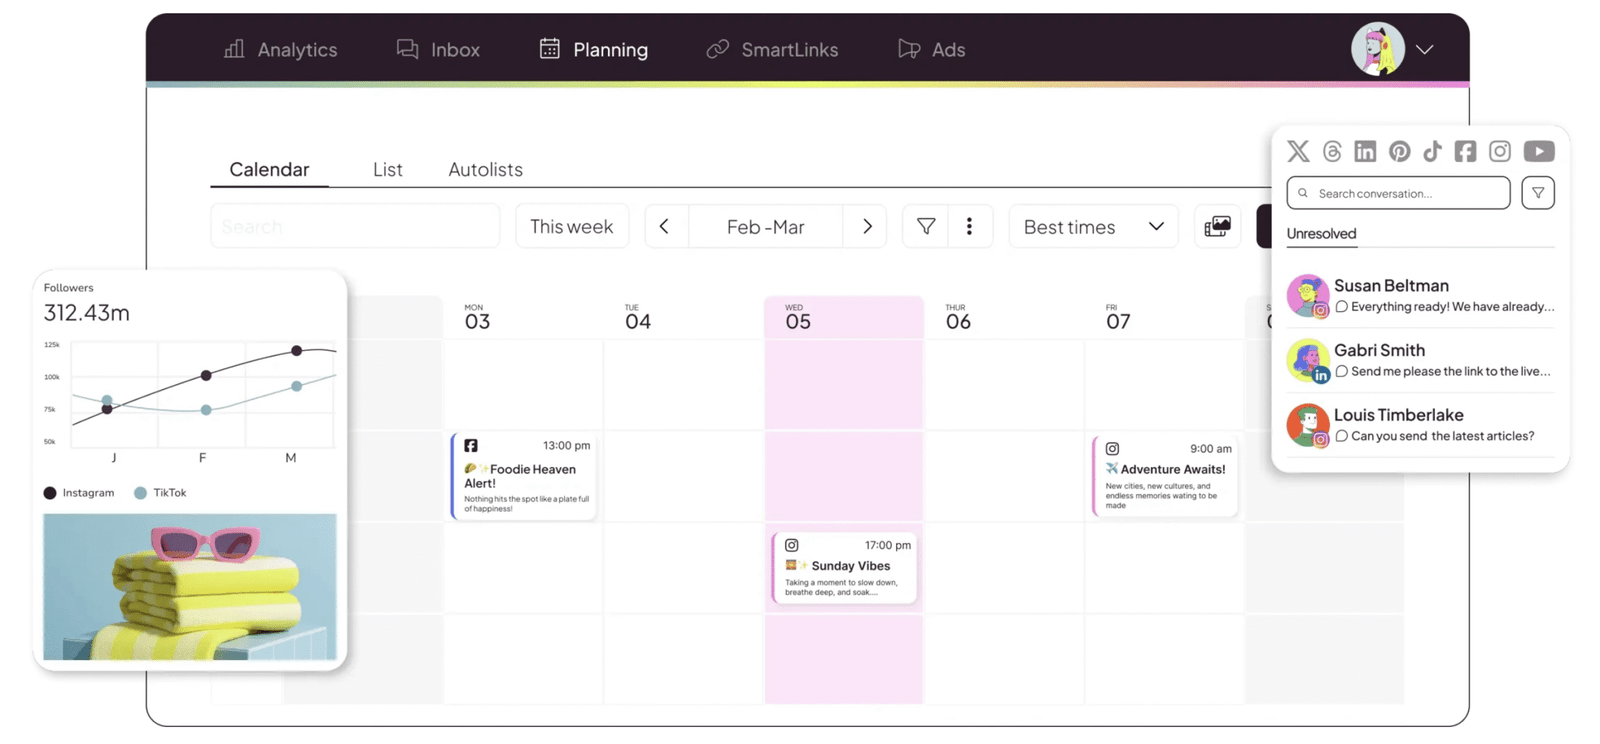Select the Pinterest network icon

(x=1399, y=151)
